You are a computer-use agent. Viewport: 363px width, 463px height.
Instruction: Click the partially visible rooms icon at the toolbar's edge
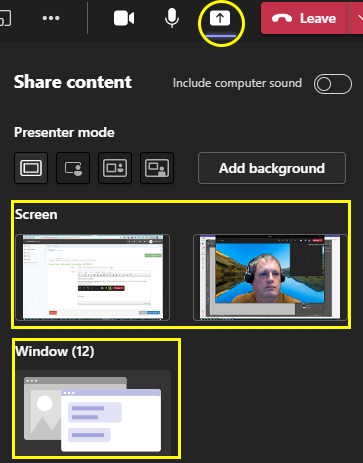coord(5,18)
